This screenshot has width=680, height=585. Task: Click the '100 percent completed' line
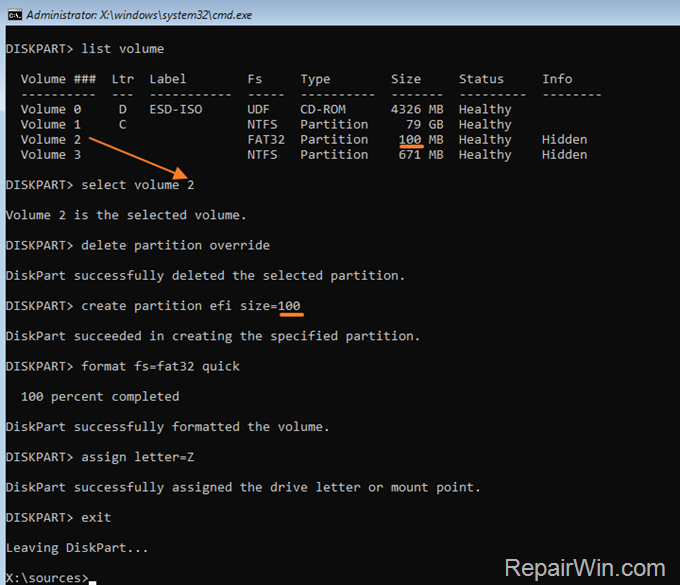coord(100,397)
